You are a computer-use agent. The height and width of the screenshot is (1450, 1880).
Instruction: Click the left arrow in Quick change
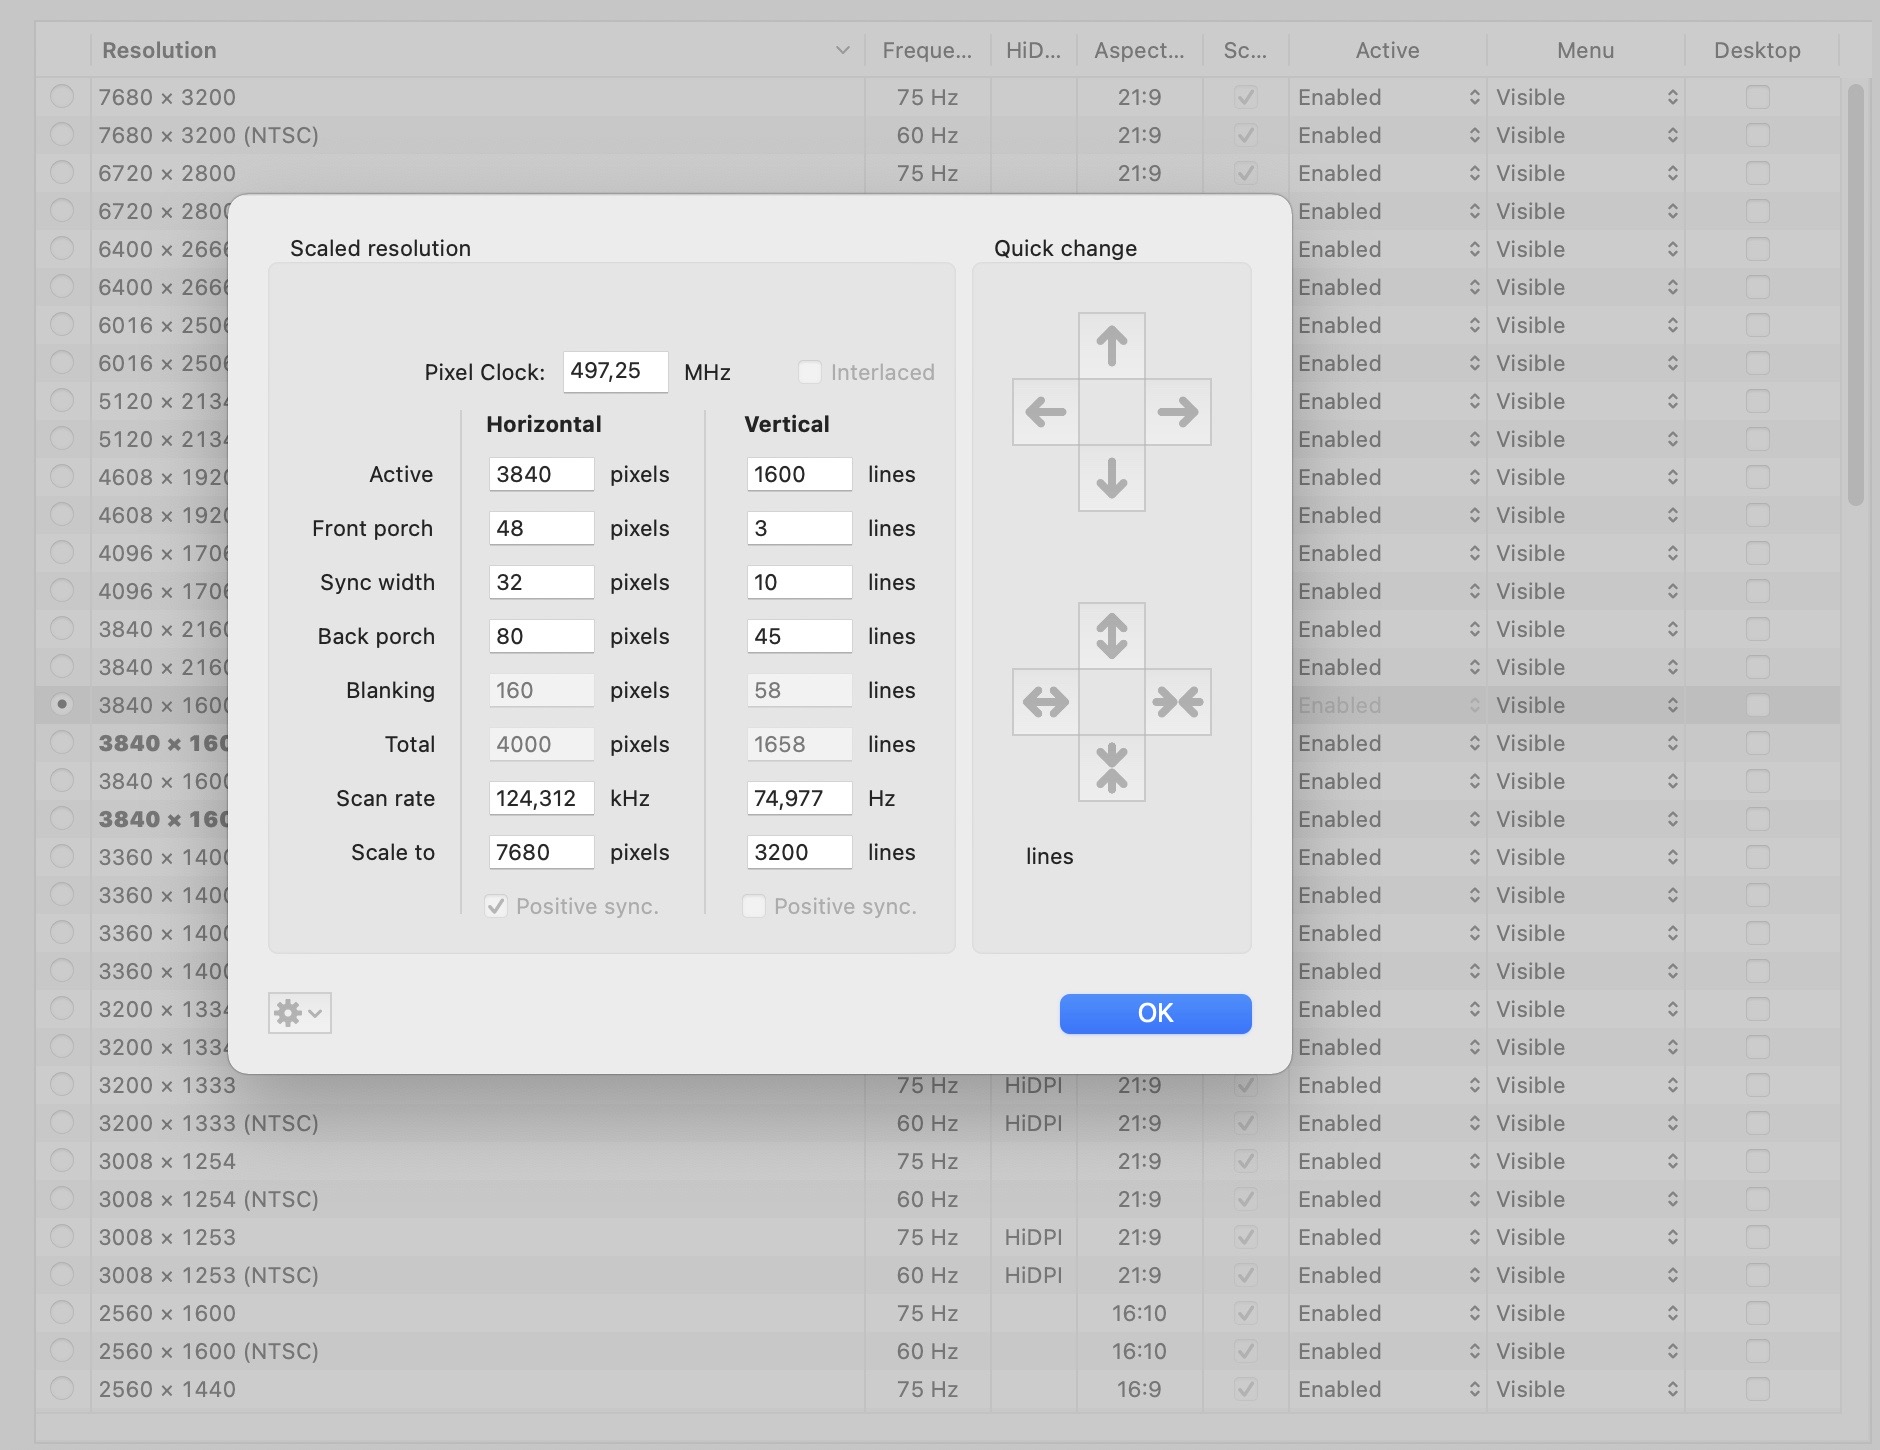pyautogui.click(x=1044, y=411)
